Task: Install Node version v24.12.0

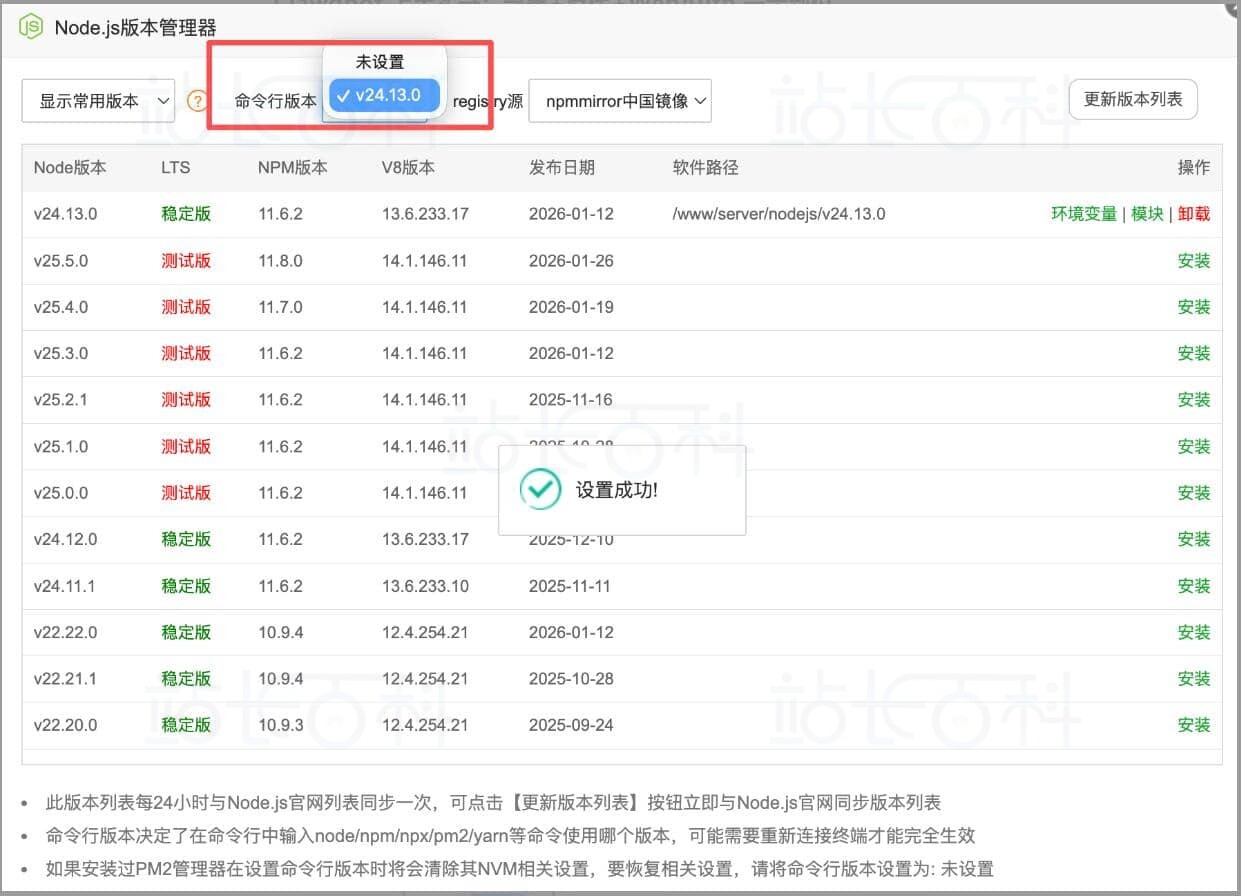Action: [1194, 539]
